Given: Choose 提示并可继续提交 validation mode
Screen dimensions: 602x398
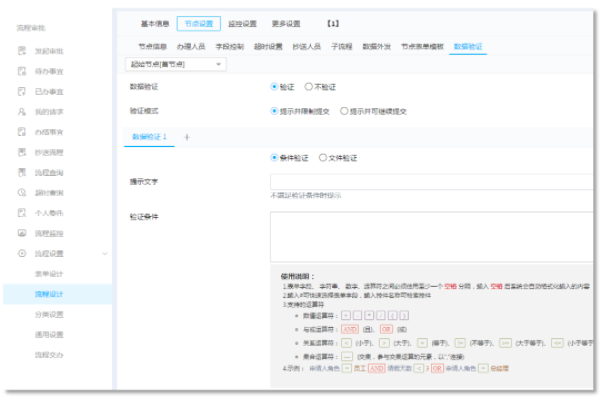Looking at the screenshot, I should tap(344, 111).
